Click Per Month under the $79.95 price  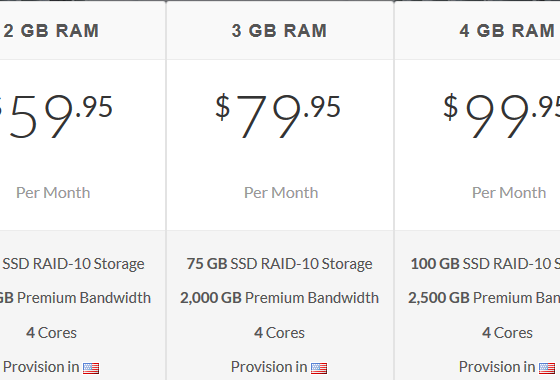[281, 193]
